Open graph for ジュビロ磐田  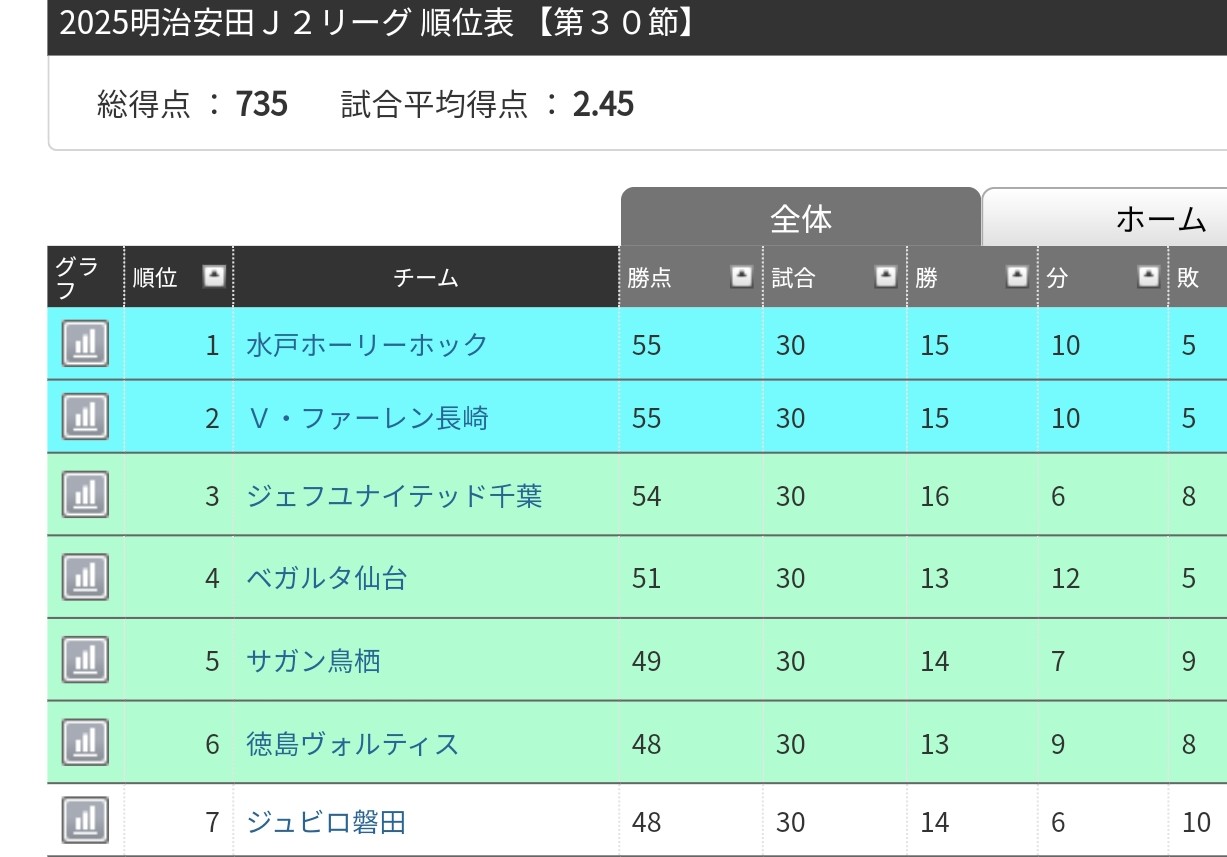tap(85, 821)
